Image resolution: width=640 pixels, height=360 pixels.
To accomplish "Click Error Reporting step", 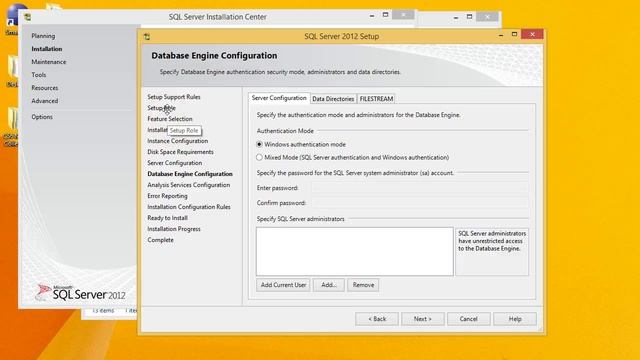I will tap(167, 196).
